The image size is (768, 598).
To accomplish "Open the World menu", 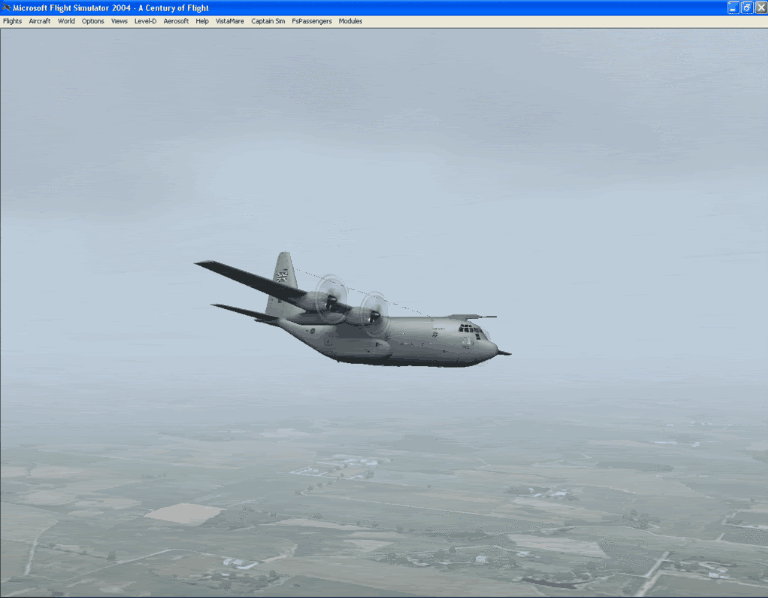I will (66, 21).
